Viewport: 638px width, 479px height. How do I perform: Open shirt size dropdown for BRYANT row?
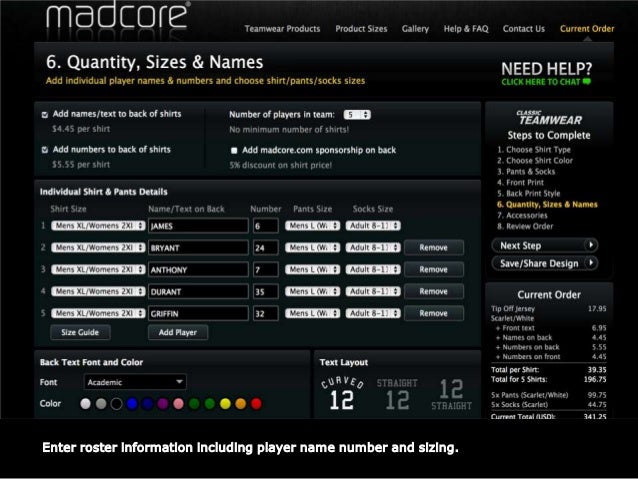[98, 247]
